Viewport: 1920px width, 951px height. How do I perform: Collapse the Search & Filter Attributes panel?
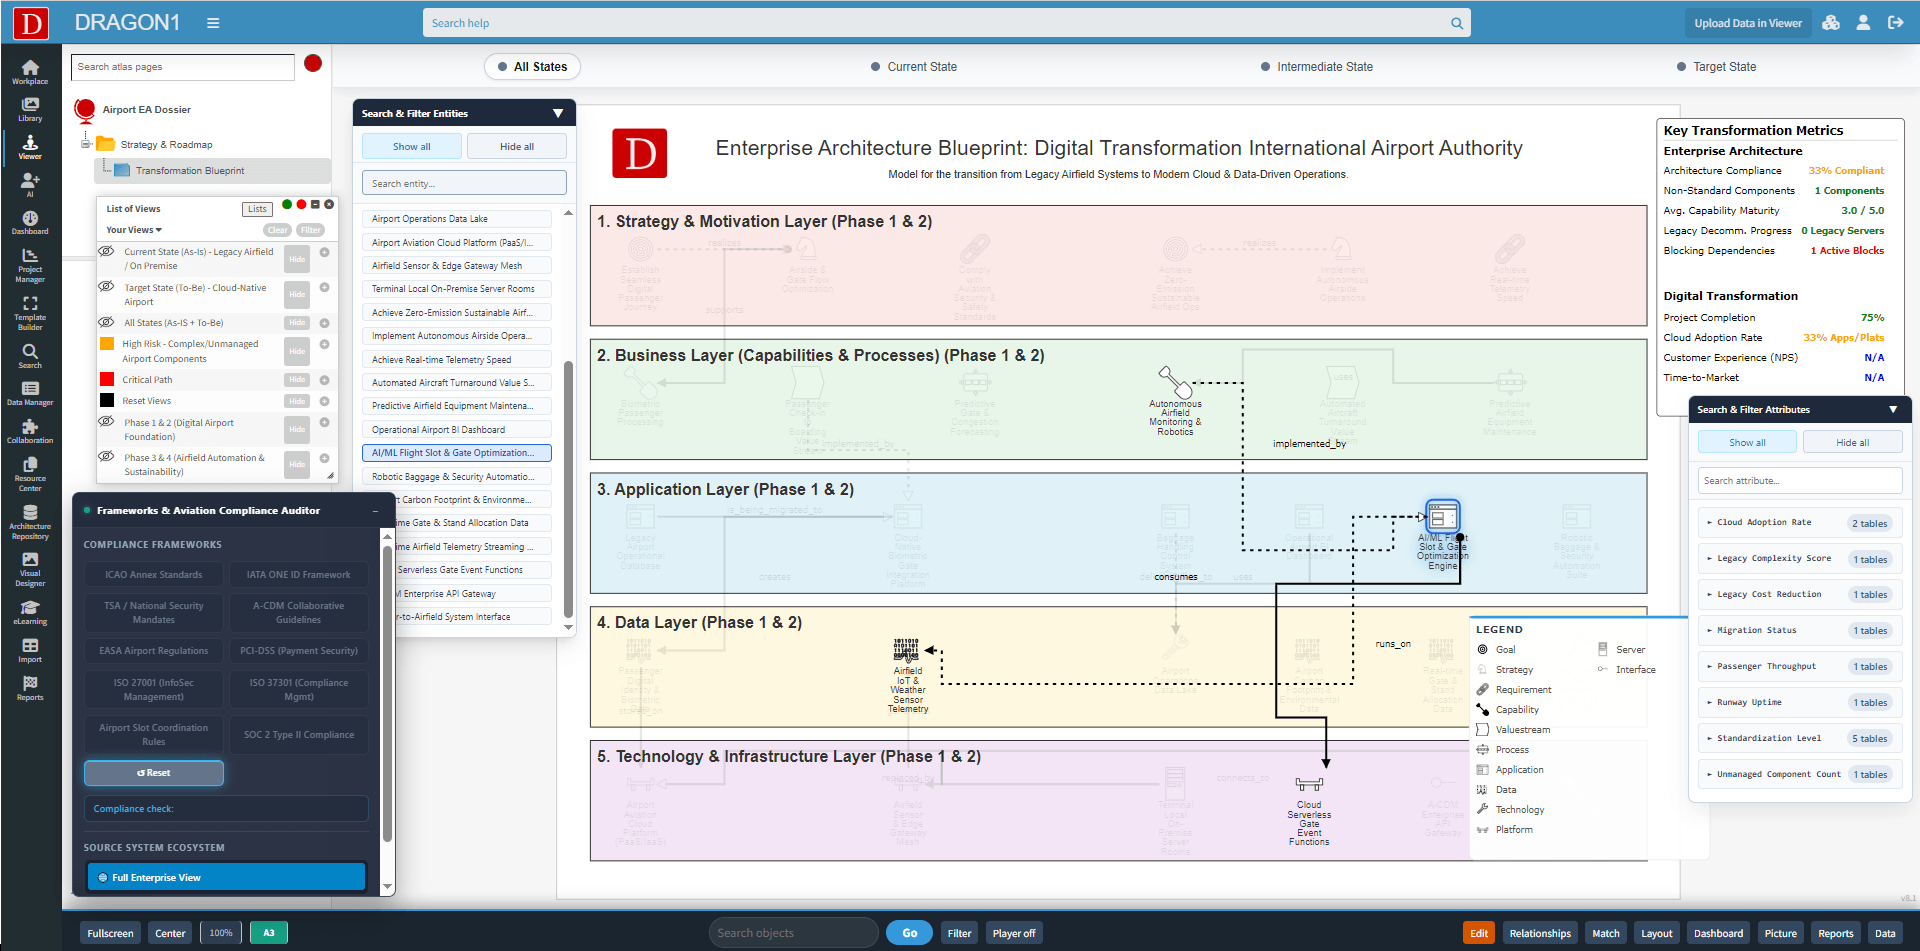[1893, 409]
